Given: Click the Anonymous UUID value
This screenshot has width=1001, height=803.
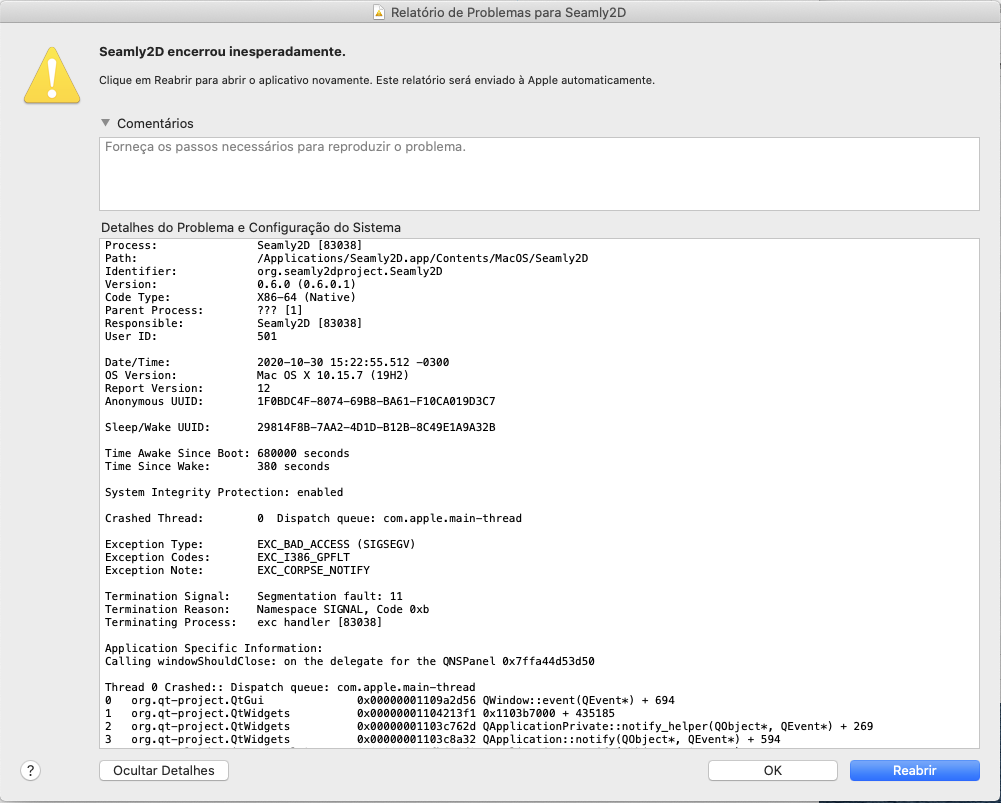Looking at the screenshot, I should (375, 401).
